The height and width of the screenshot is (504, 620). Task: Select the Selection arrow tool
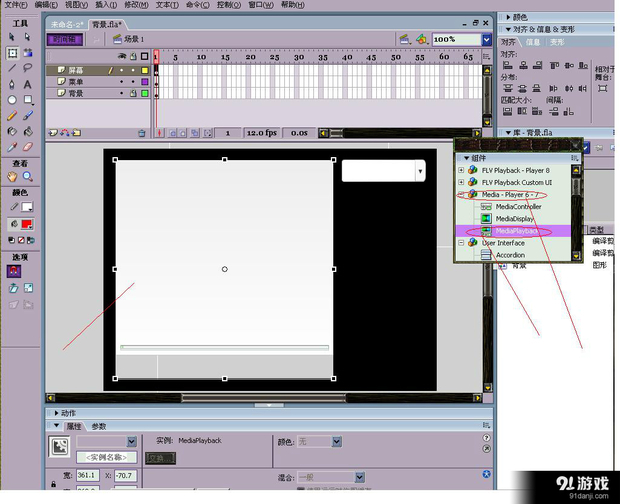(x=12, y=37)
